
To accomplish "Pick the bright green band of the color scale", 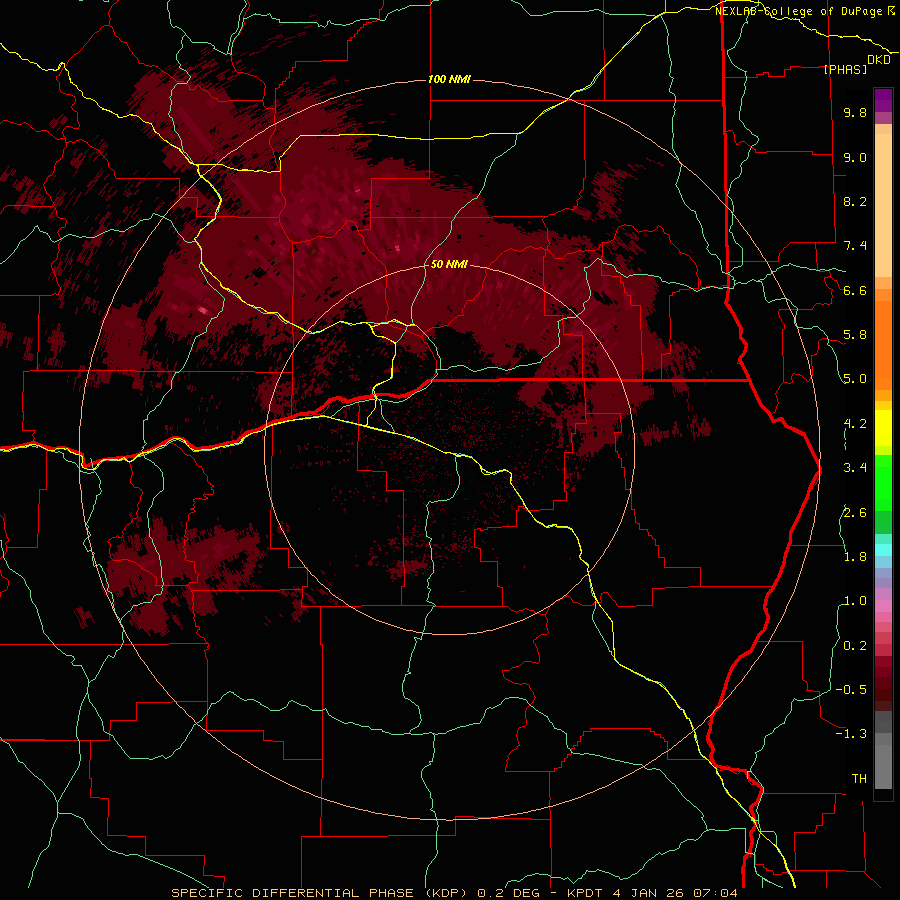I will (x=883, y=482).
